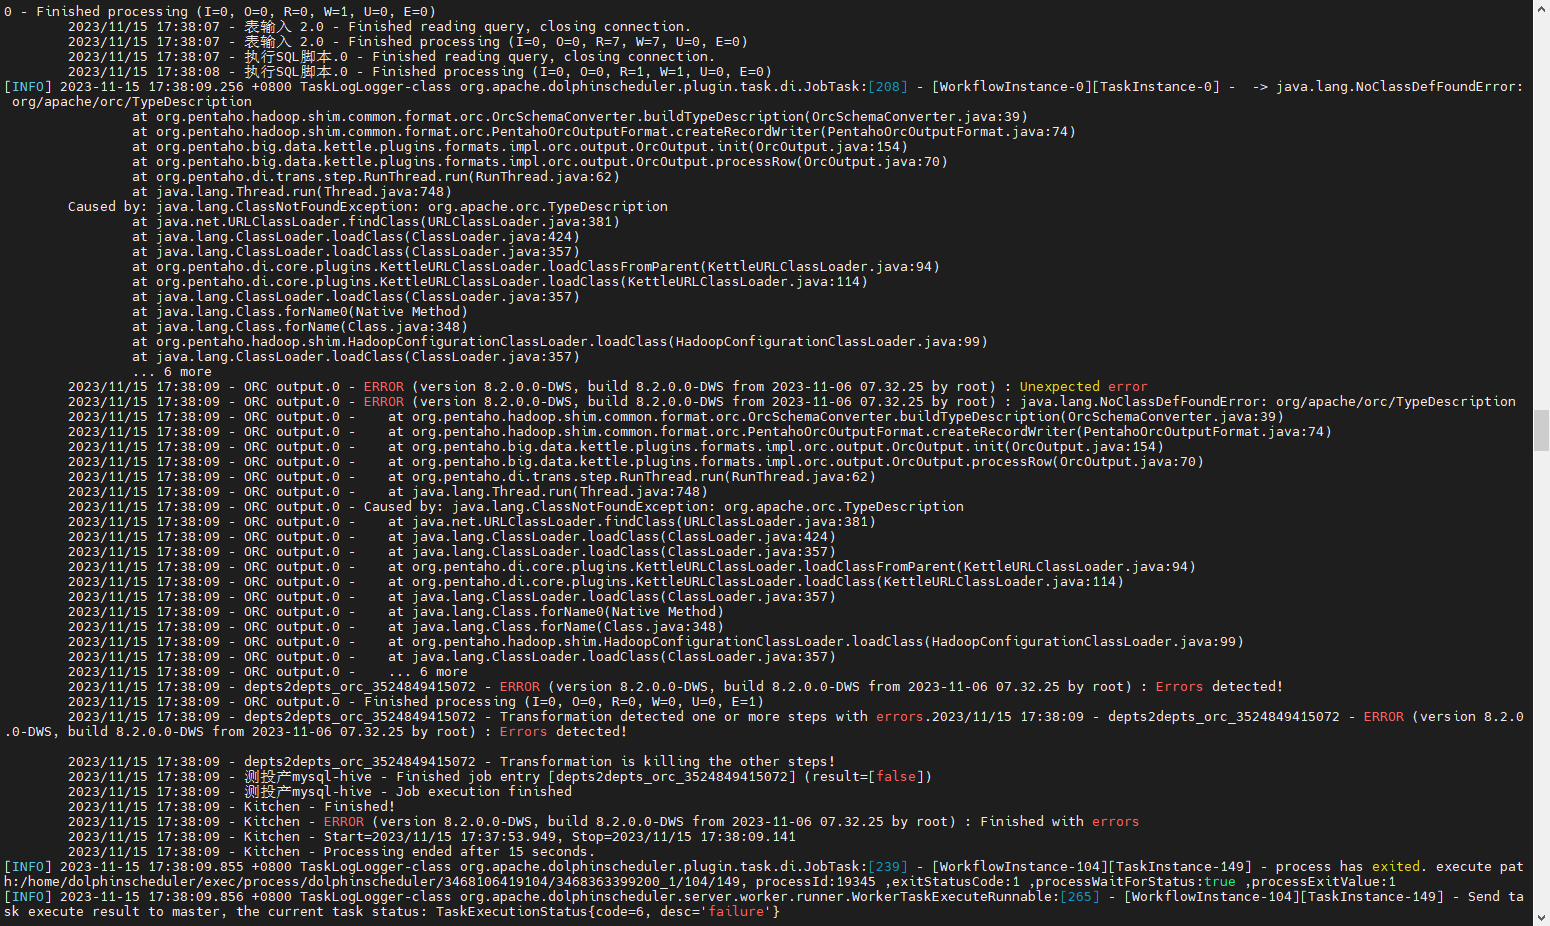Click the scrollbar down arrow

tap(1541, 917)
